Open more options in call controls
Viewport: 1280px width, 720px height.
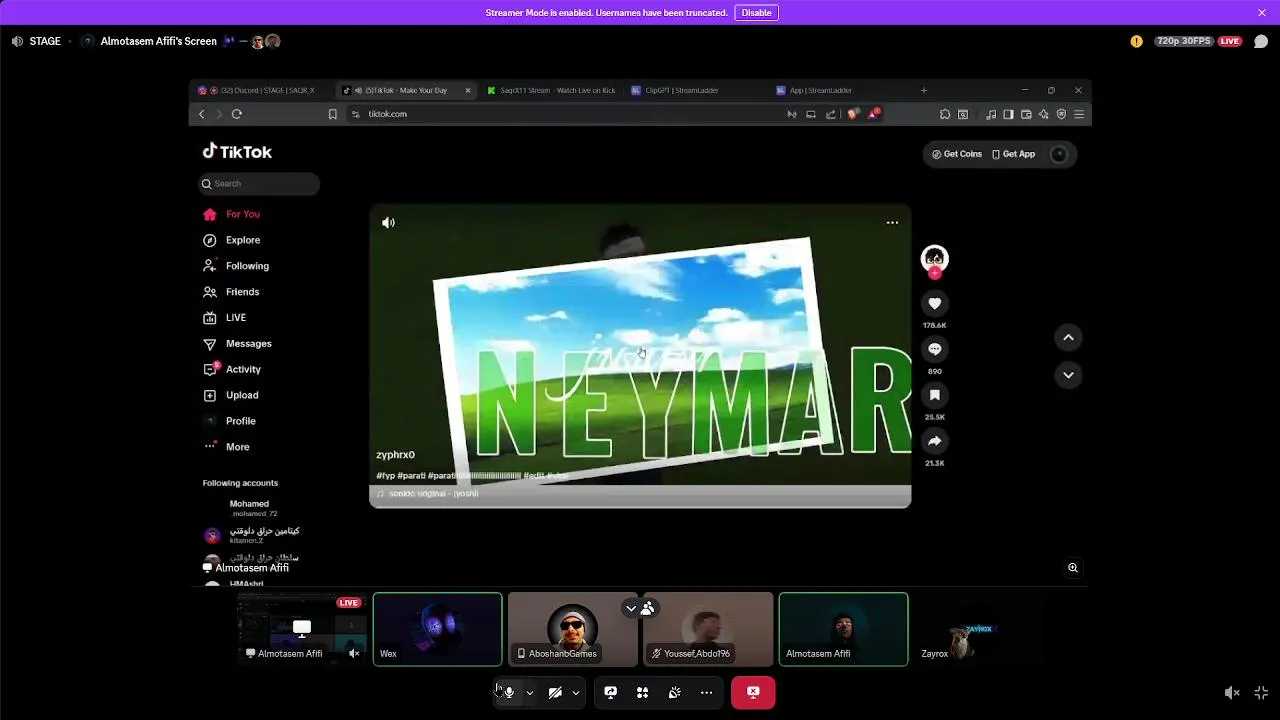click(x=706, y=692)
